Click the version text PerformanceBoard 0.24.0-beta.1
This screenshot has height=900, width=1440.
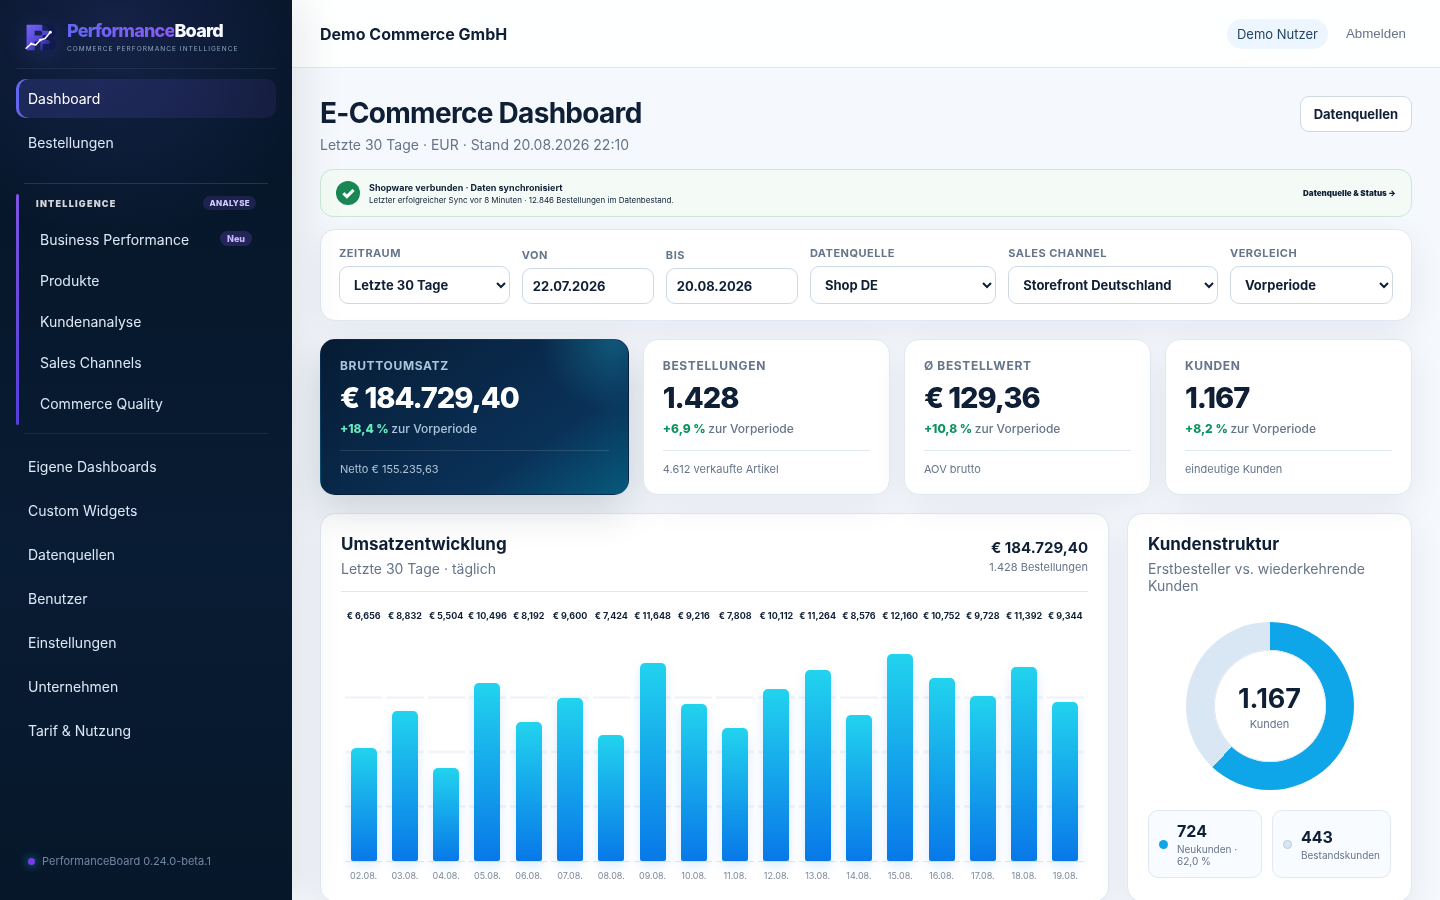coord(126,861)
